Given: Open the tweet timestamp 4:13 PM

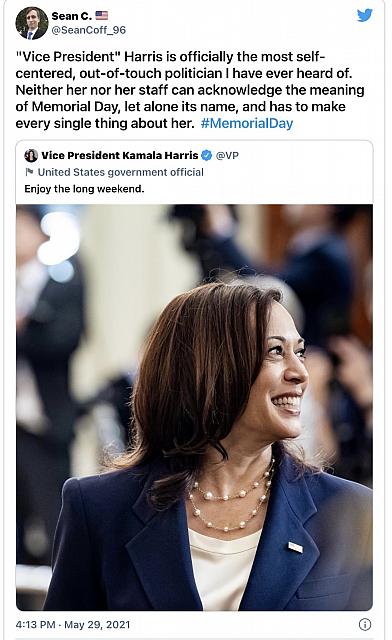Looking at the screenshot, I should [36, 624].
